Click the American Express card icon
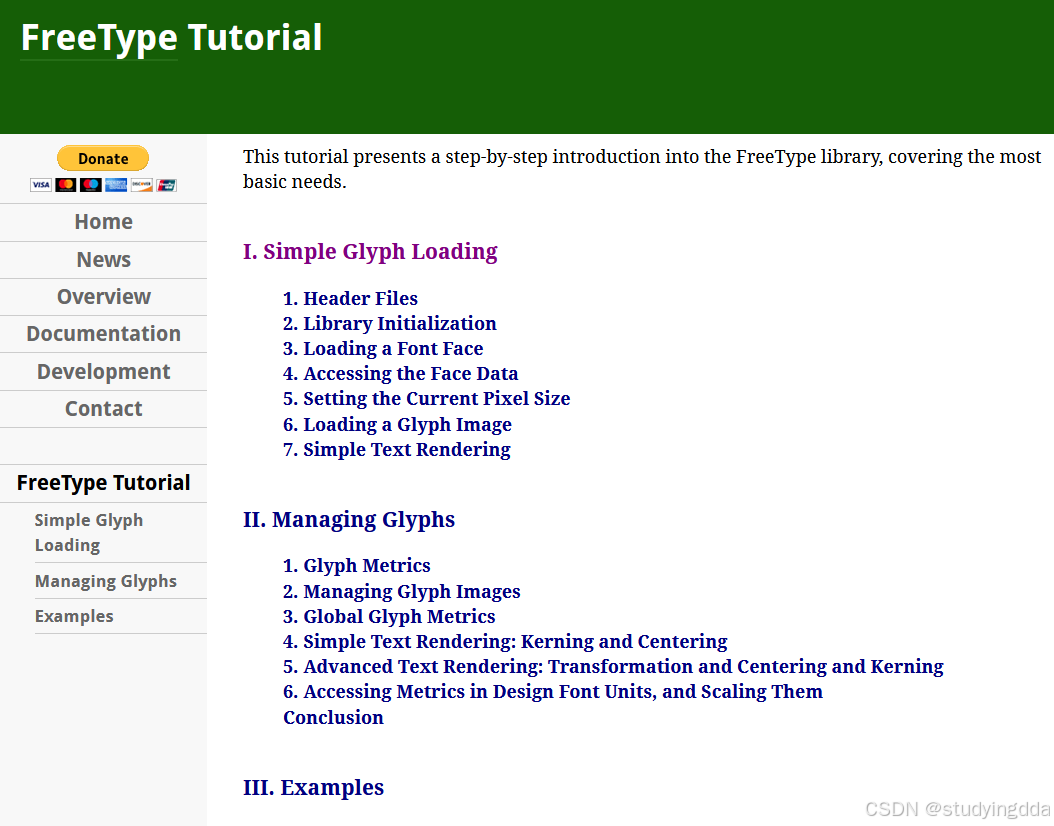The height and width of the screenshot is (826, 1054). [116, 185]
